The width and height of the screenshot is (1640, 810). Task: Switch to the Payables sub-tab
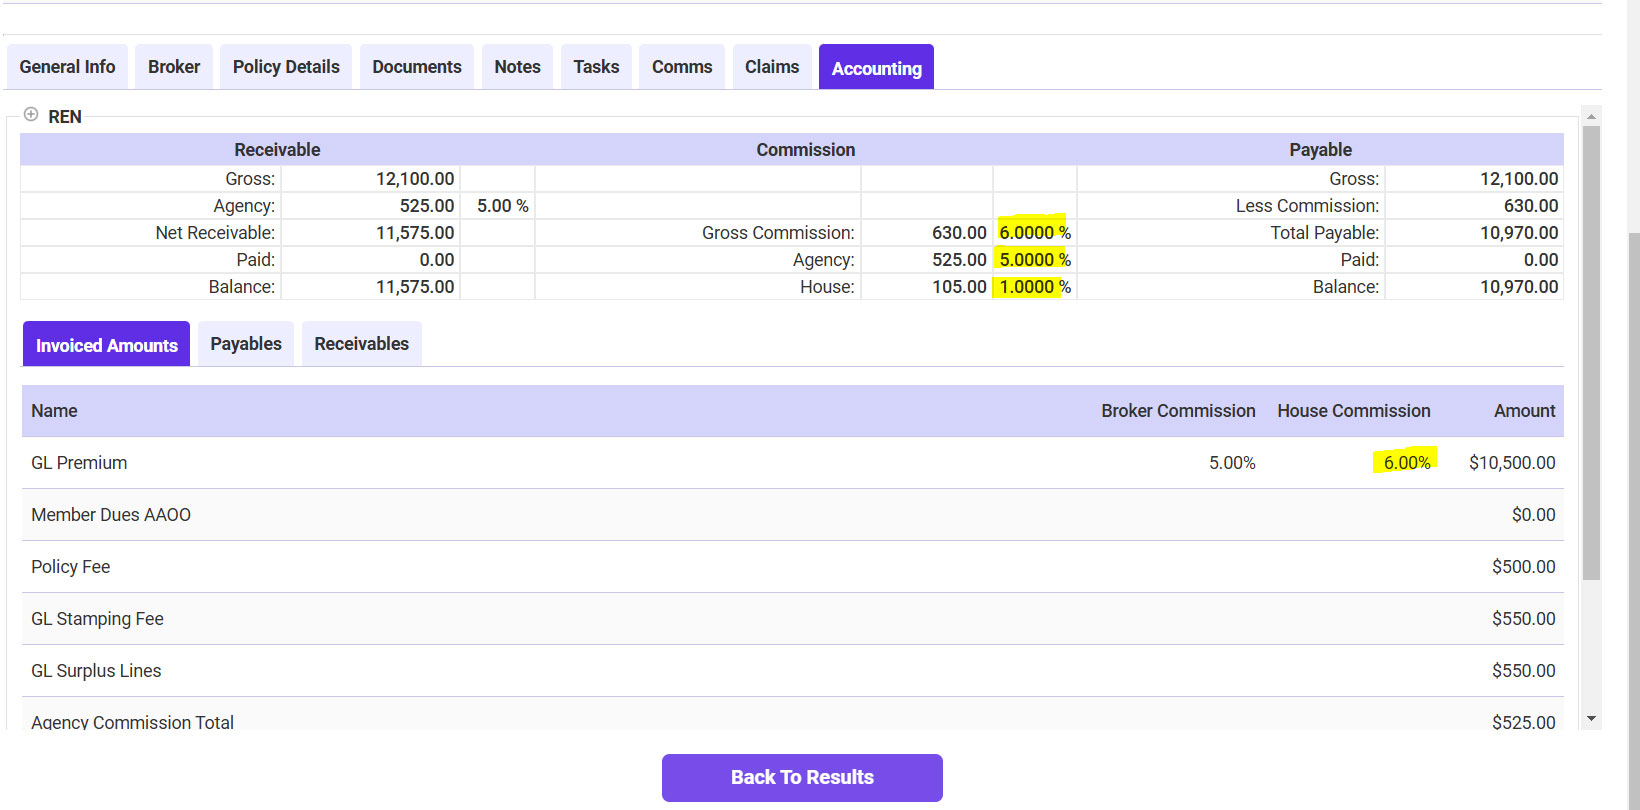[246, 344]
